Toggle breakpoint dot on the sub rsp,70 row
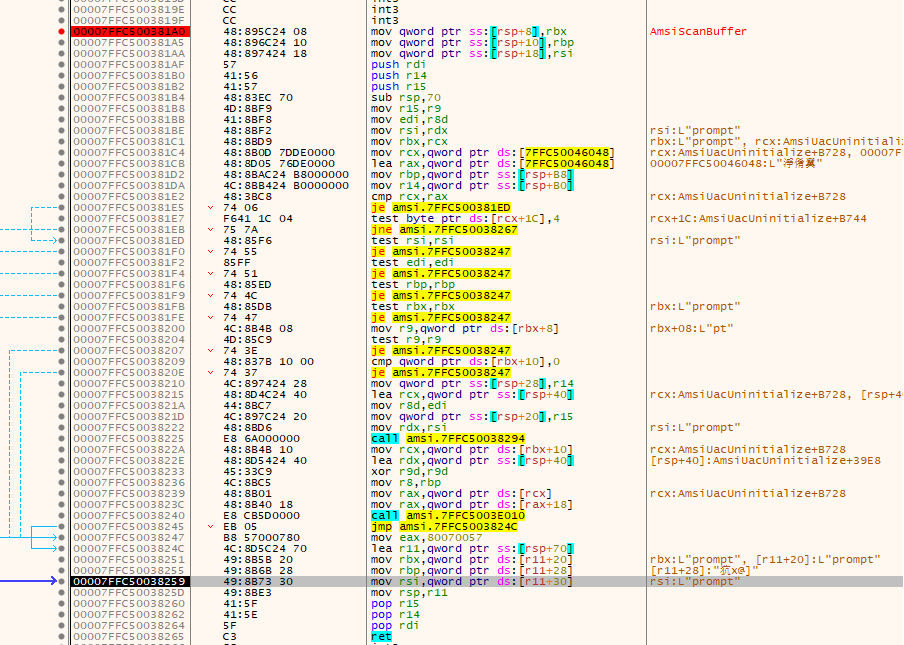The image size is (904, 645). pos(62,97)
